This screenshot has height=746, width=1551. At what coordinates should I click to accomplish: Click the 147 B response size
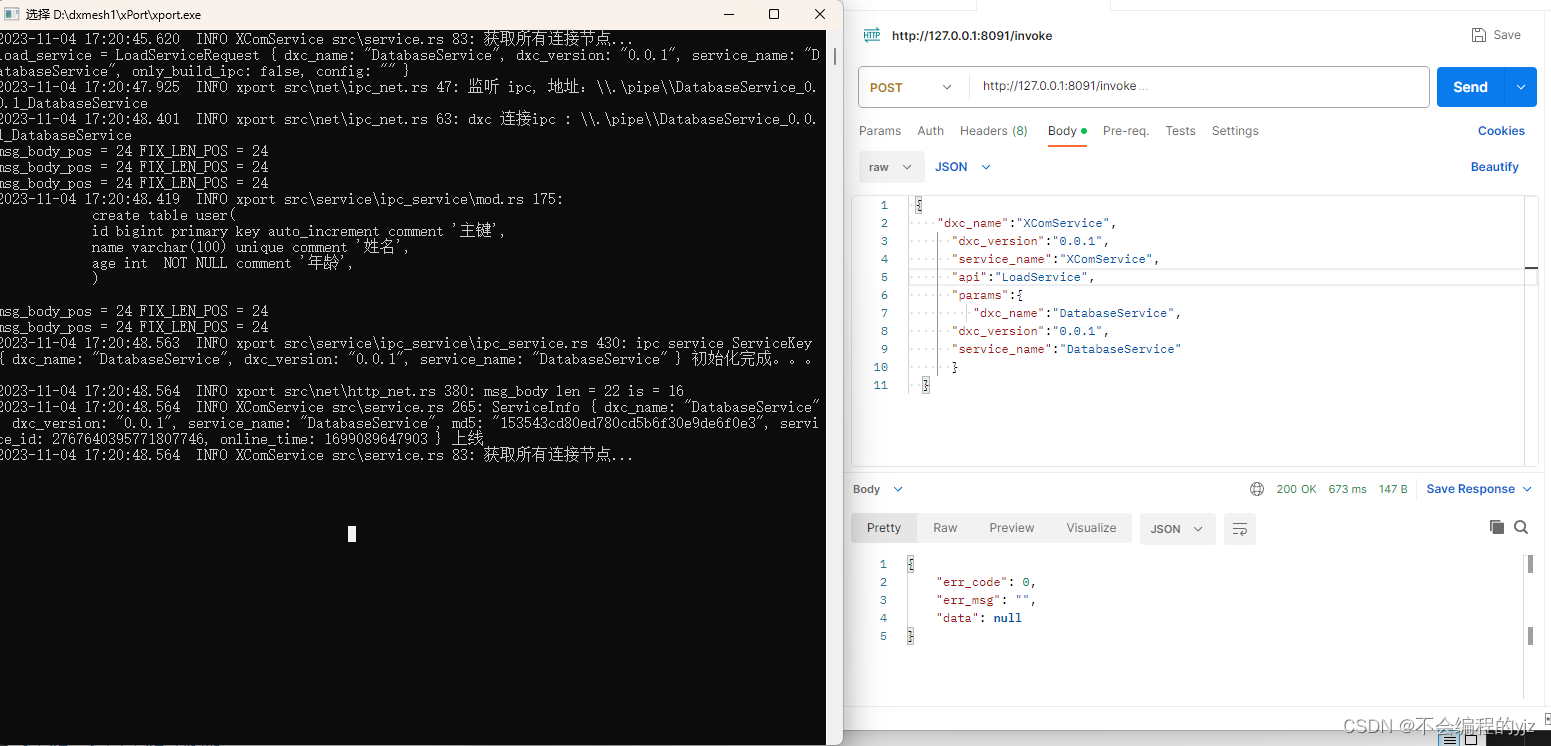click(1393, 489)
